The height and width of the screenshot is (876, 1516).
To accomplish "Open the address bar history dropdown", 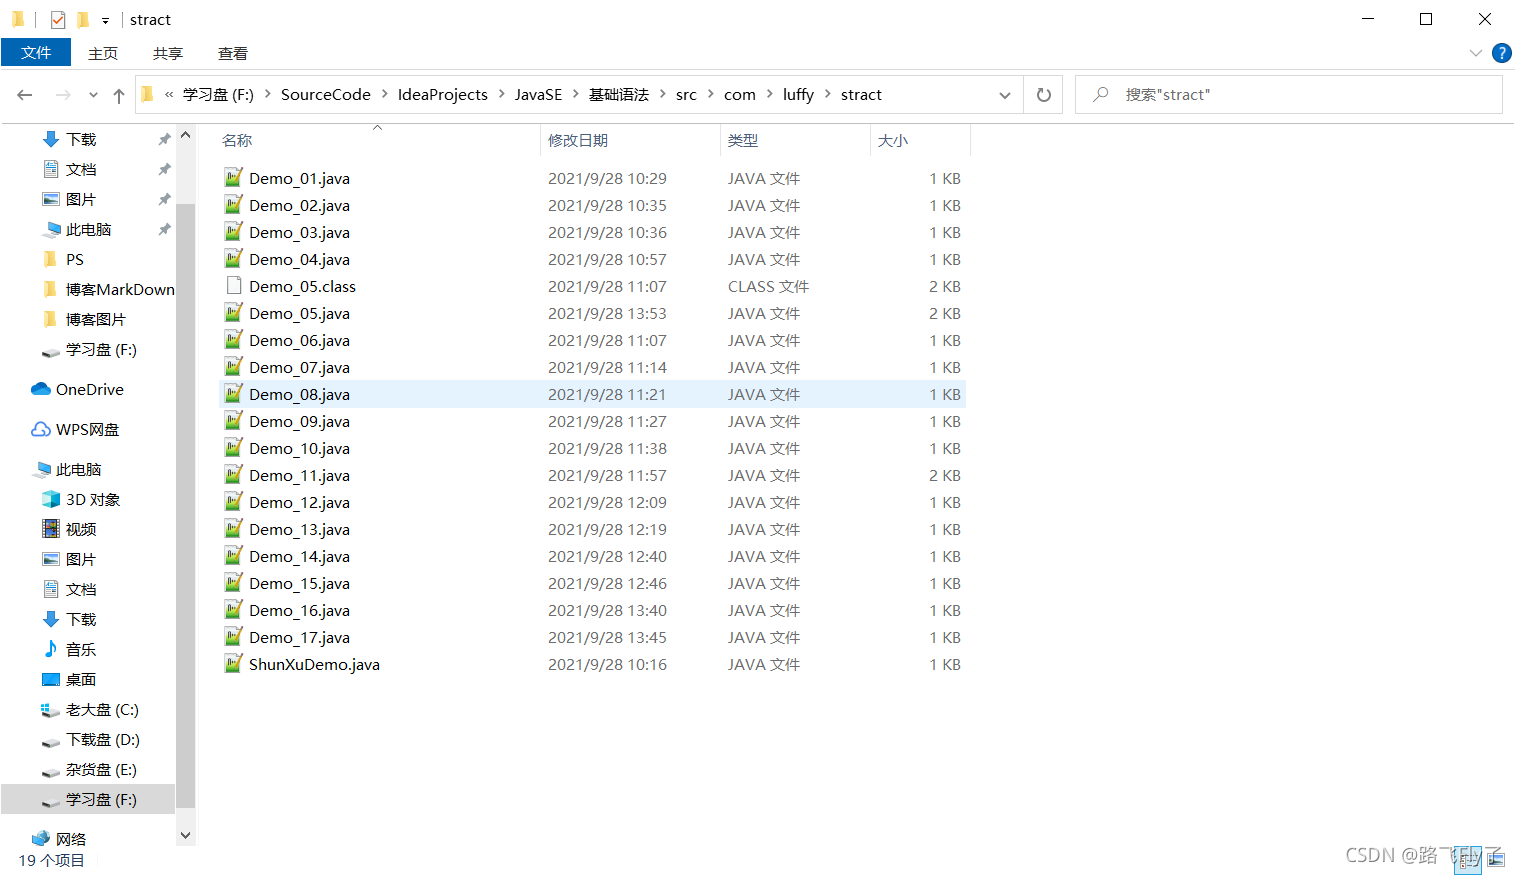I will [x=1005, y=95].
